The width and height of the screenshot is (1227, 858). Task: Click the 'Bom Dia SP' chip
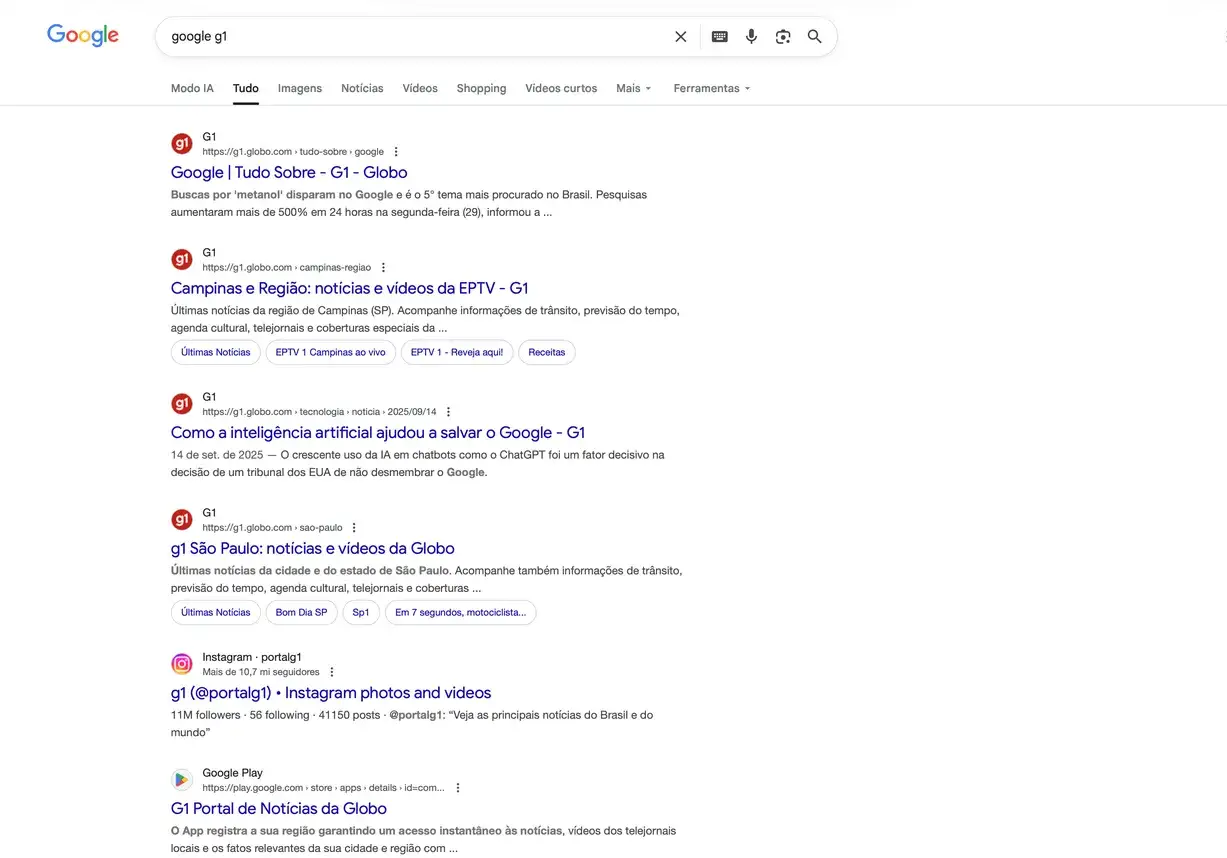[x=301, y=612]
